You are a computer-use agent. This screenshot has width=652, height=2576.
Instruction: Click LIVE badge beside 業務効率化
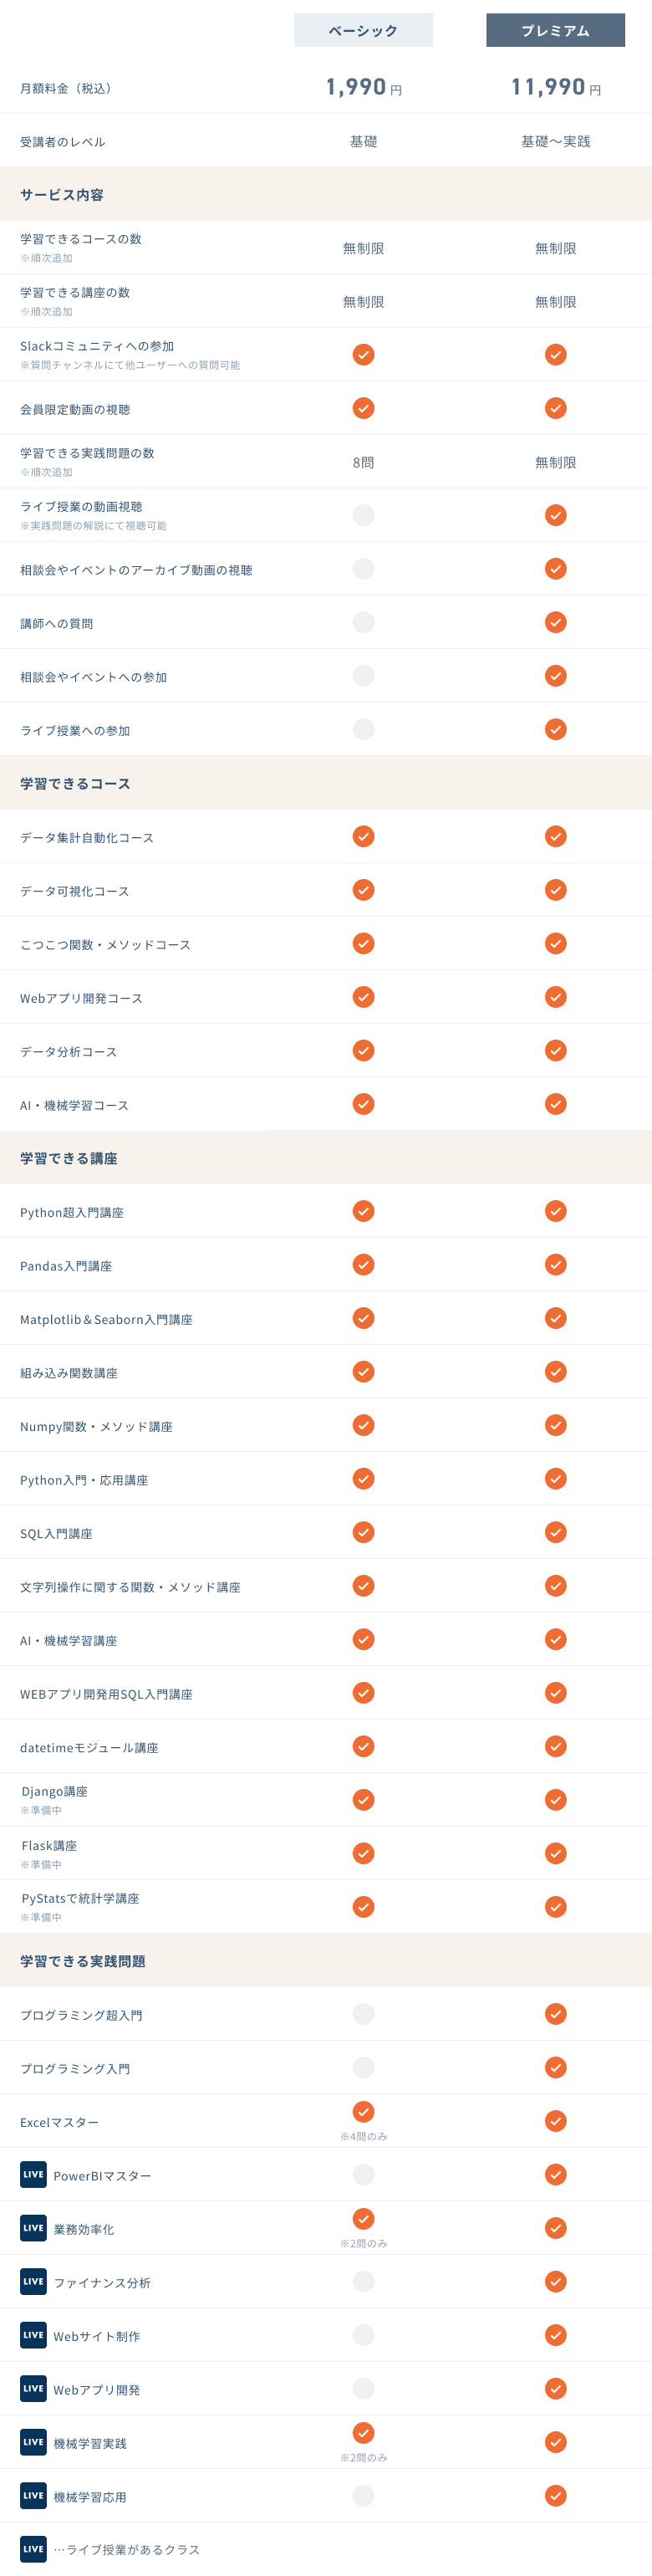pos(33,2227)
